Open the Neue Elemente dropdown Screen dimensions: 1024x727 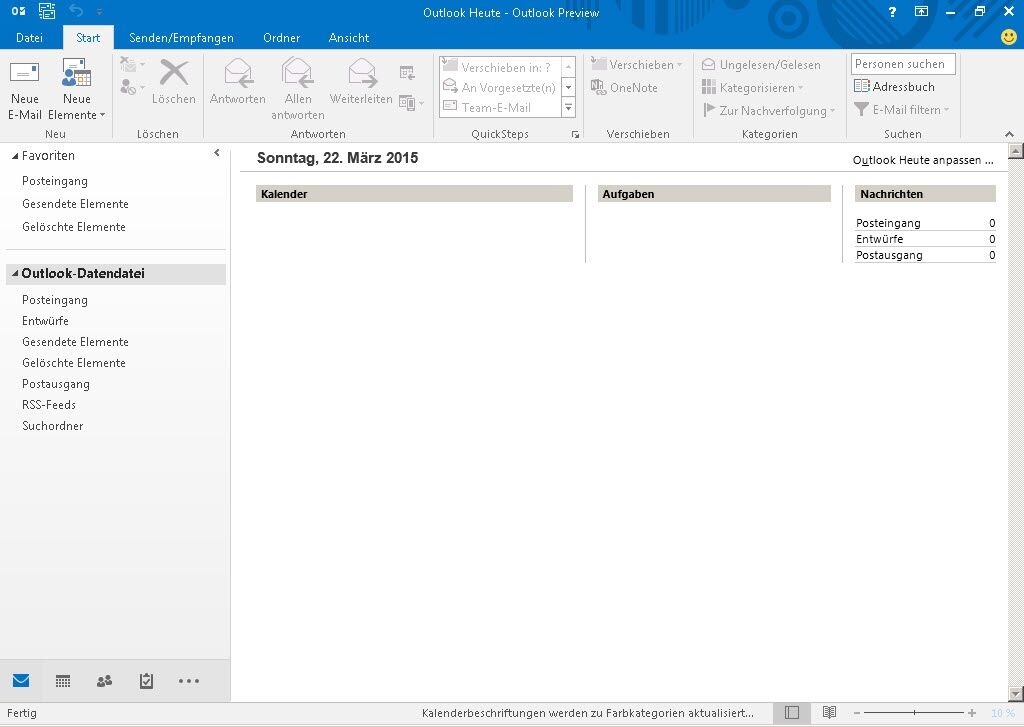(77, 106)
